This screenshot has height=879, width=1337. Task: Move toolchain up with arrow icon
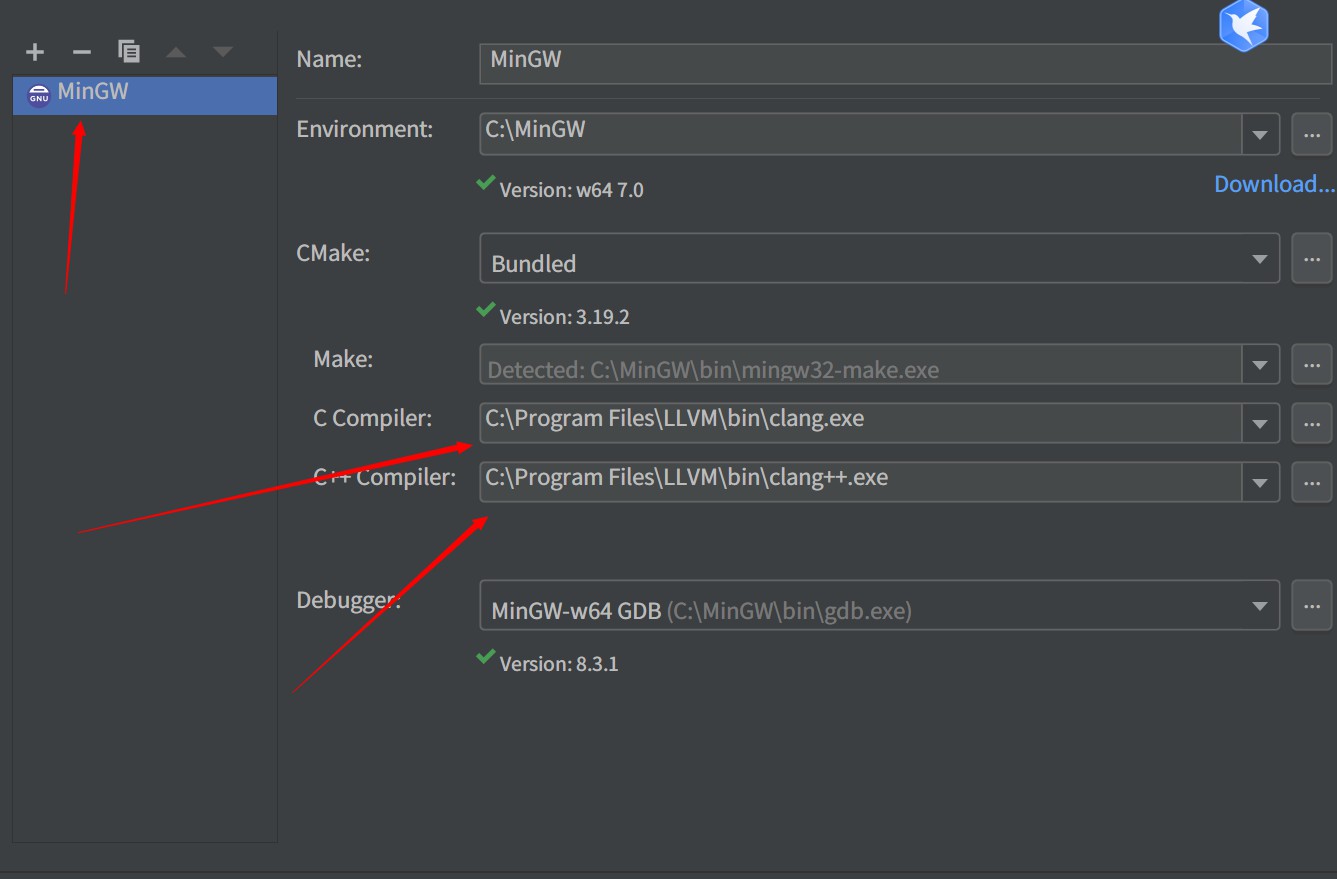[176, 51]
